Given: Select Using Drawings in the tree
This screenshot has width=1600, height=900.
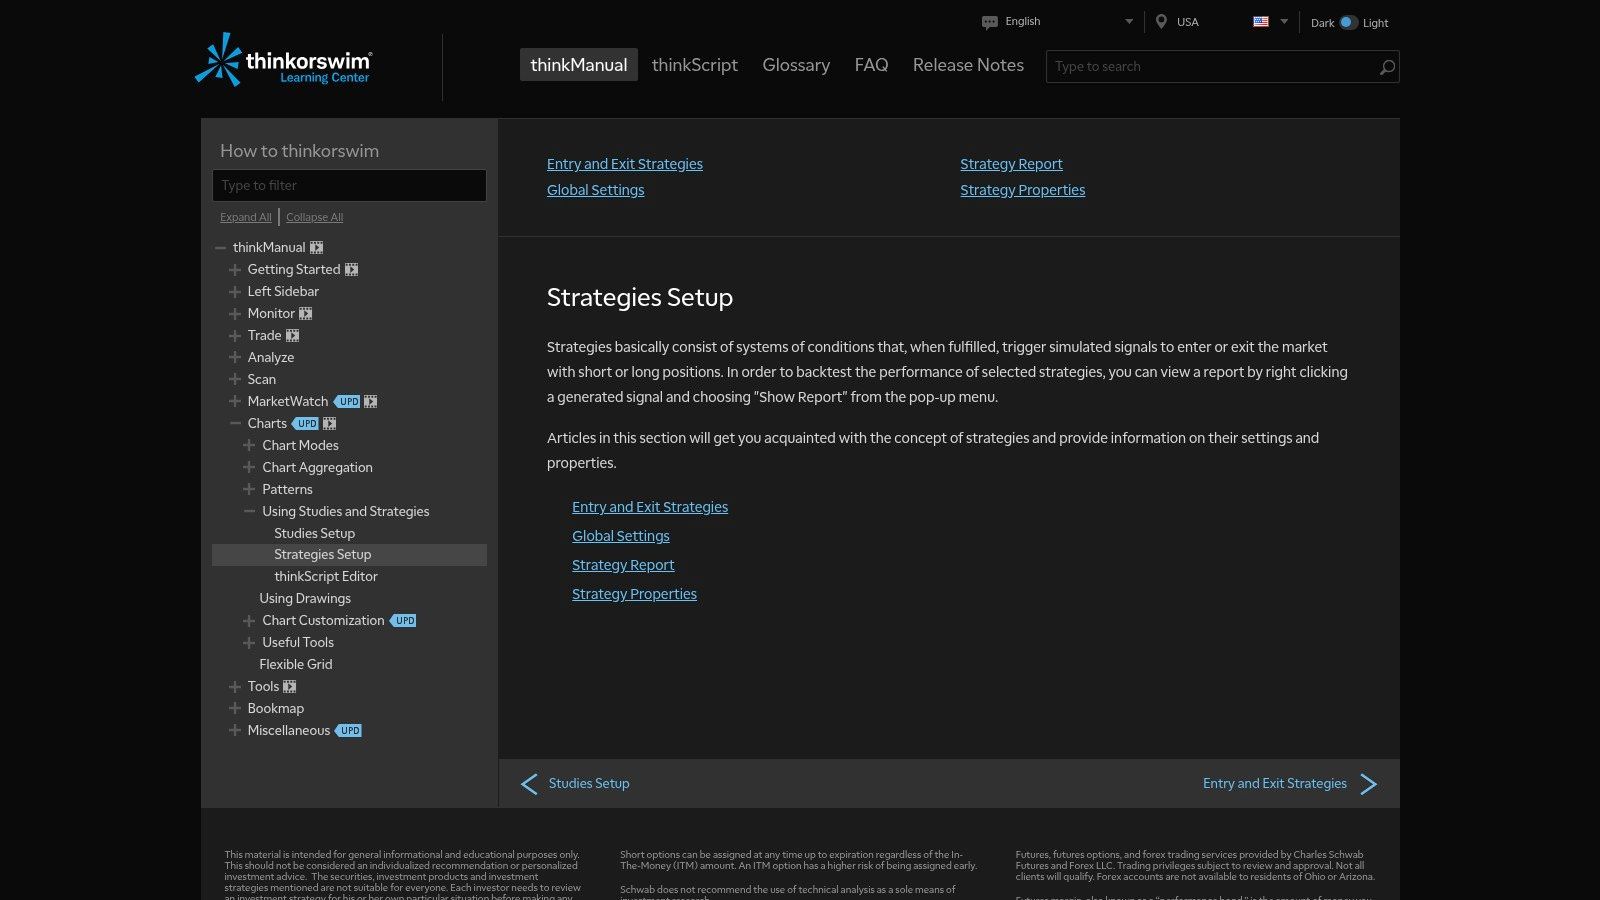Looking at the screenshot, I should tap(305, 598).
